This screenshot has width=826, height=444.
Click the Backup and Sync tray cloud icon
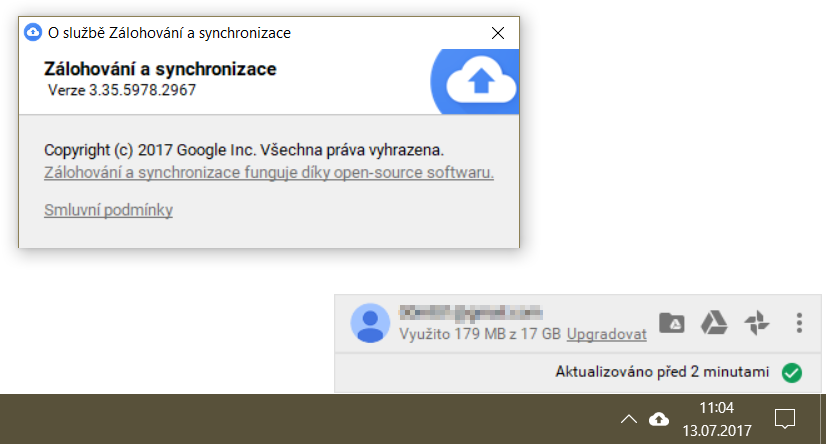pos(659,418)
